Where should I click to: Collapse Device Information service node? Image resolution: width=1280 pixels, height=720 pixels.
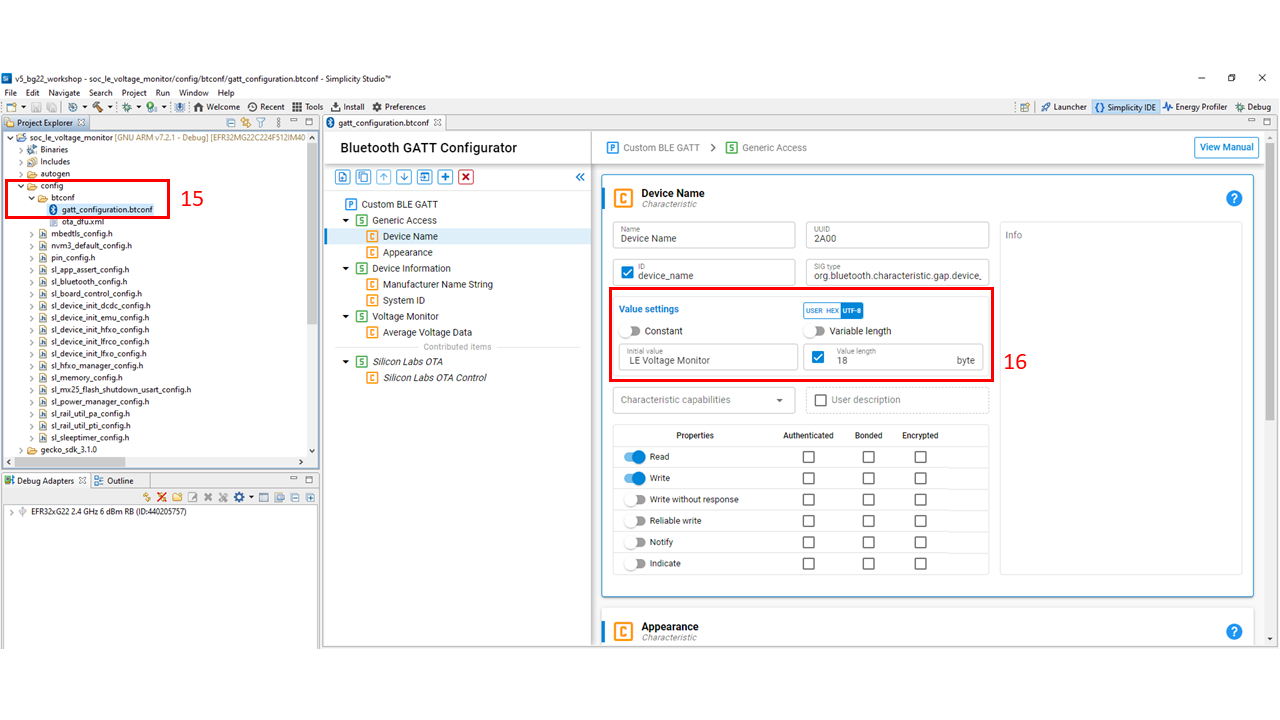coord(346,268)
